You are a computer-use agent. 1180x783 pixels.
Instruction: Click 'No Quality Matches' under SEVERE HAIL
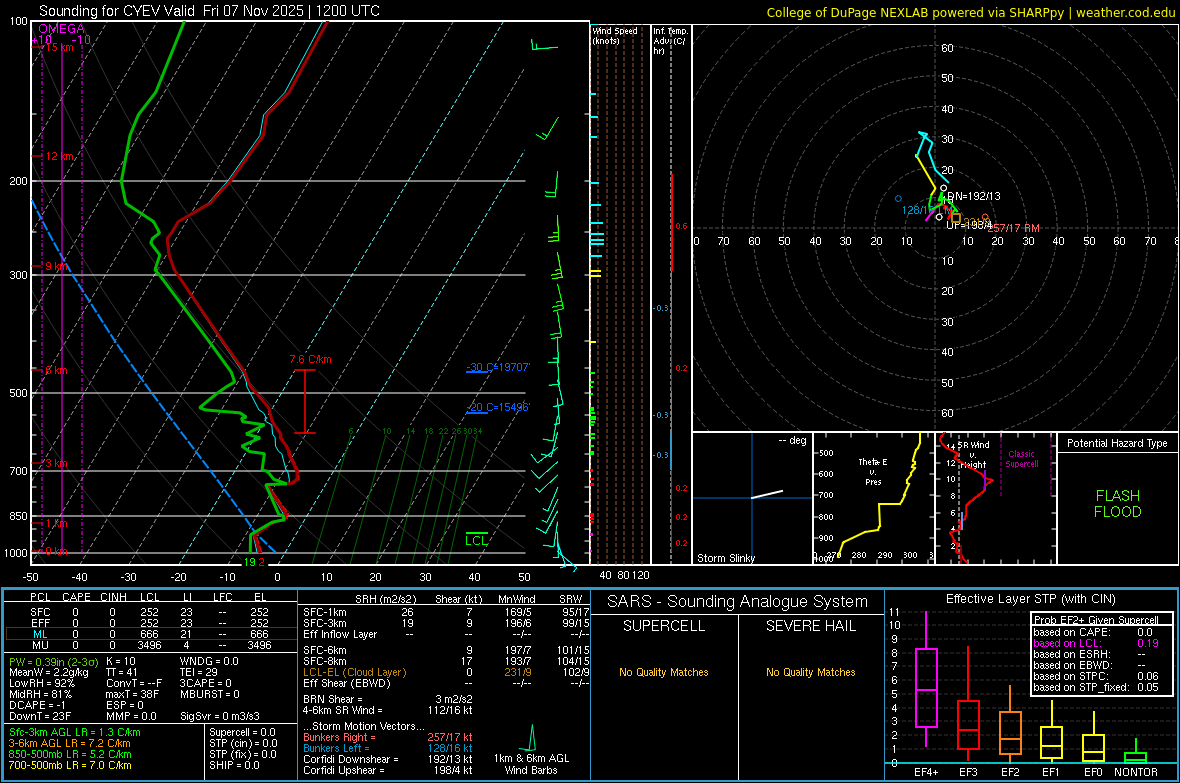[810, 672]
